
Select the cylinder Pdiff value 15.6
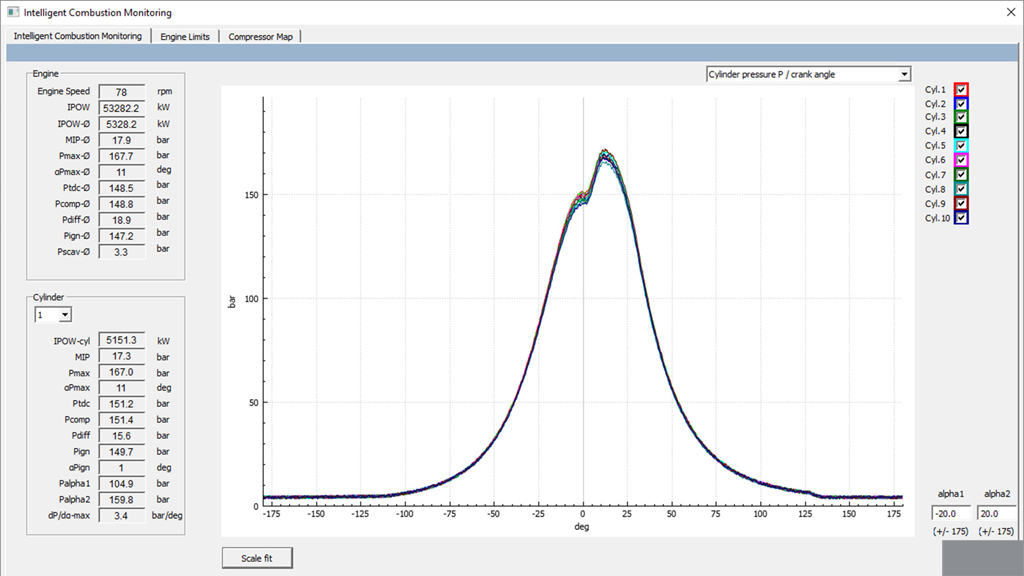[x=121, y=436]
